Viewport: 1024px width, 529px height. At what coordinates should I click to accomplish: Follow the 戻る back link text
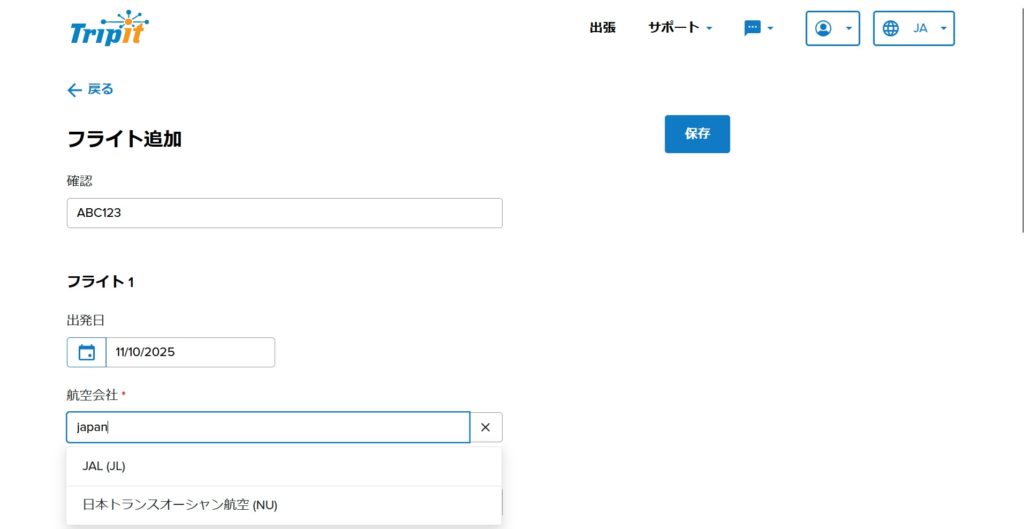100,90
